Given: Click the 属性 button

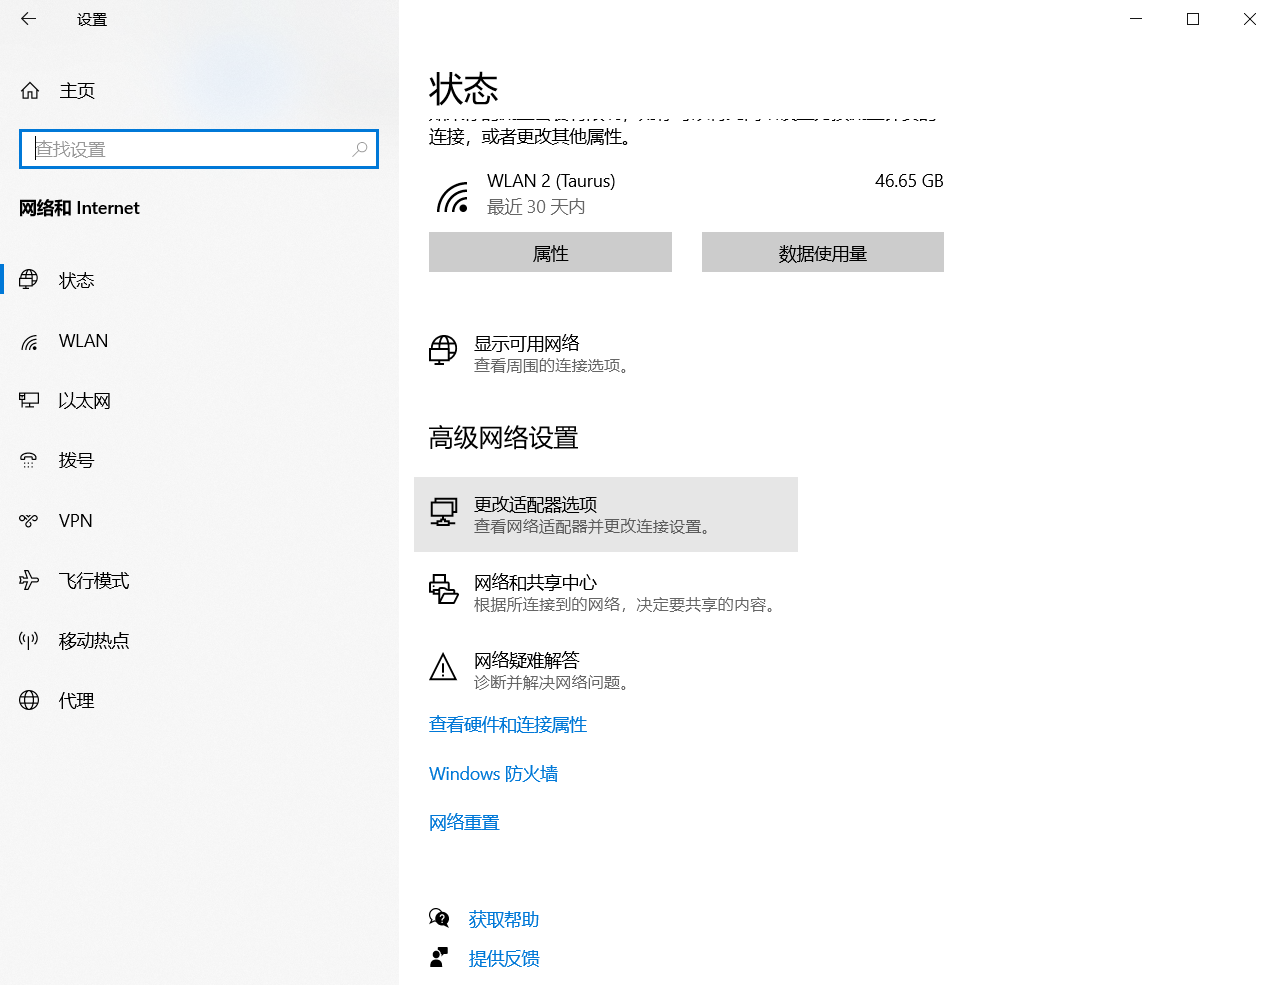Looking at the screenshot, I should 550,253.
